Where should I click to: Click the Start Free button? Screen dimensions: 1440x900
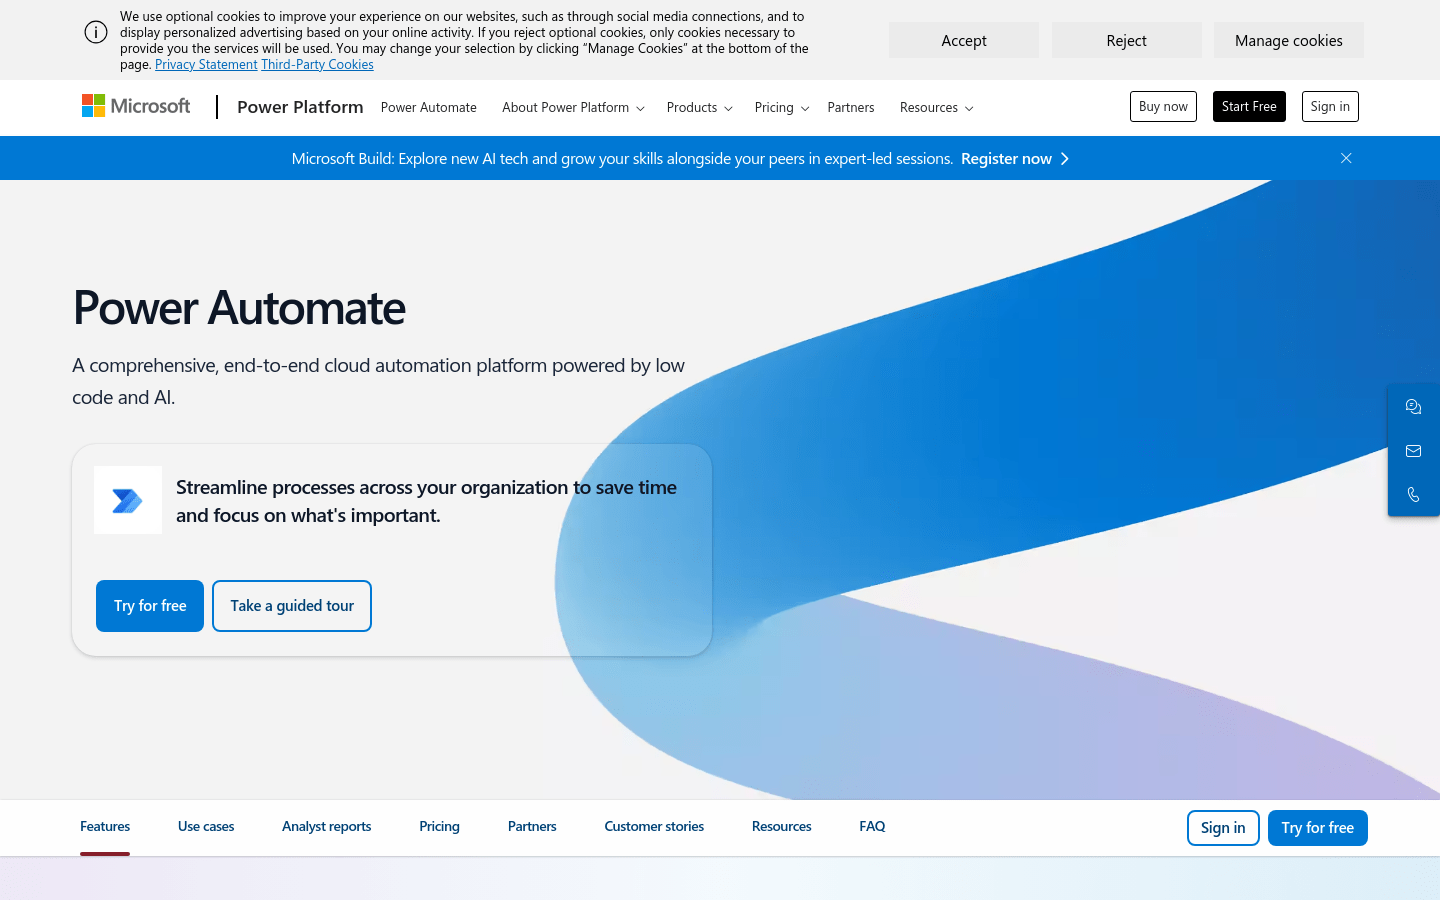[1249, 106]
